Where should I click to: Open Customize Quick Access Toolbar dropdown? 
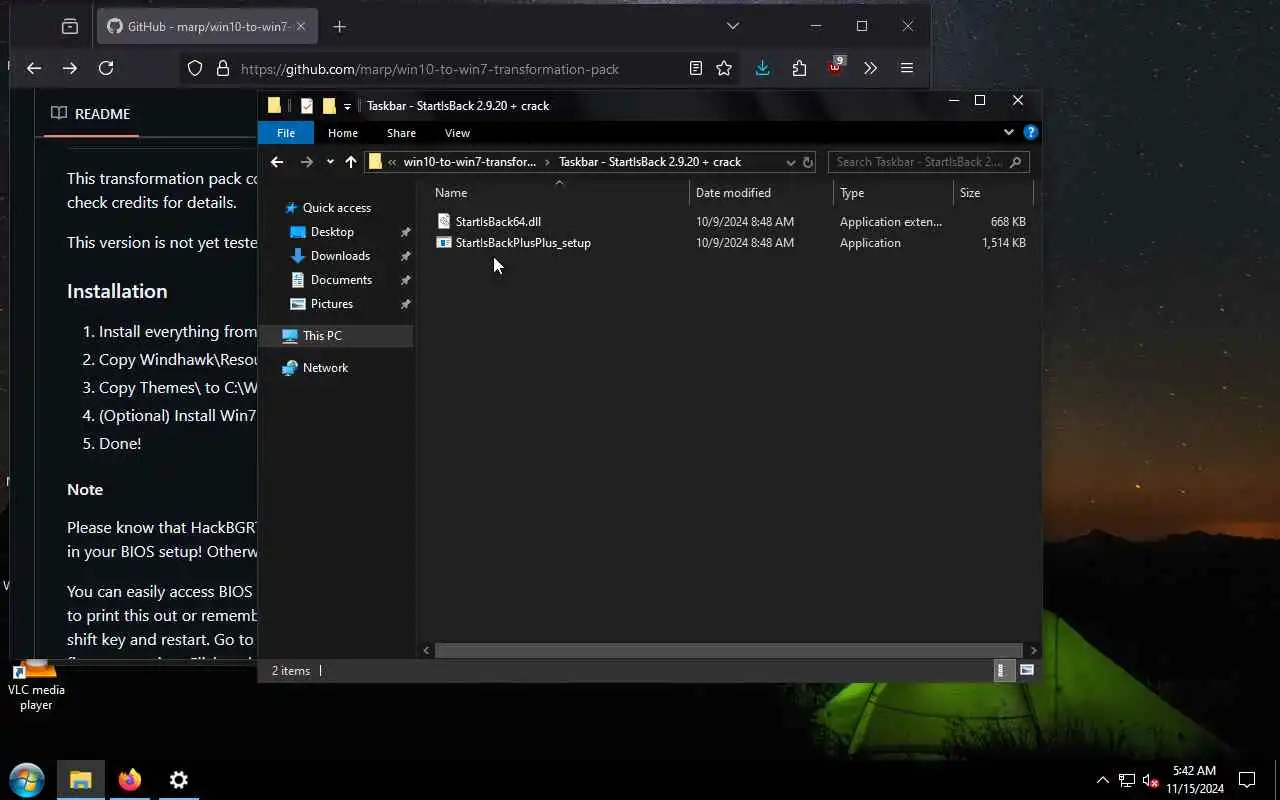(347, 106)
